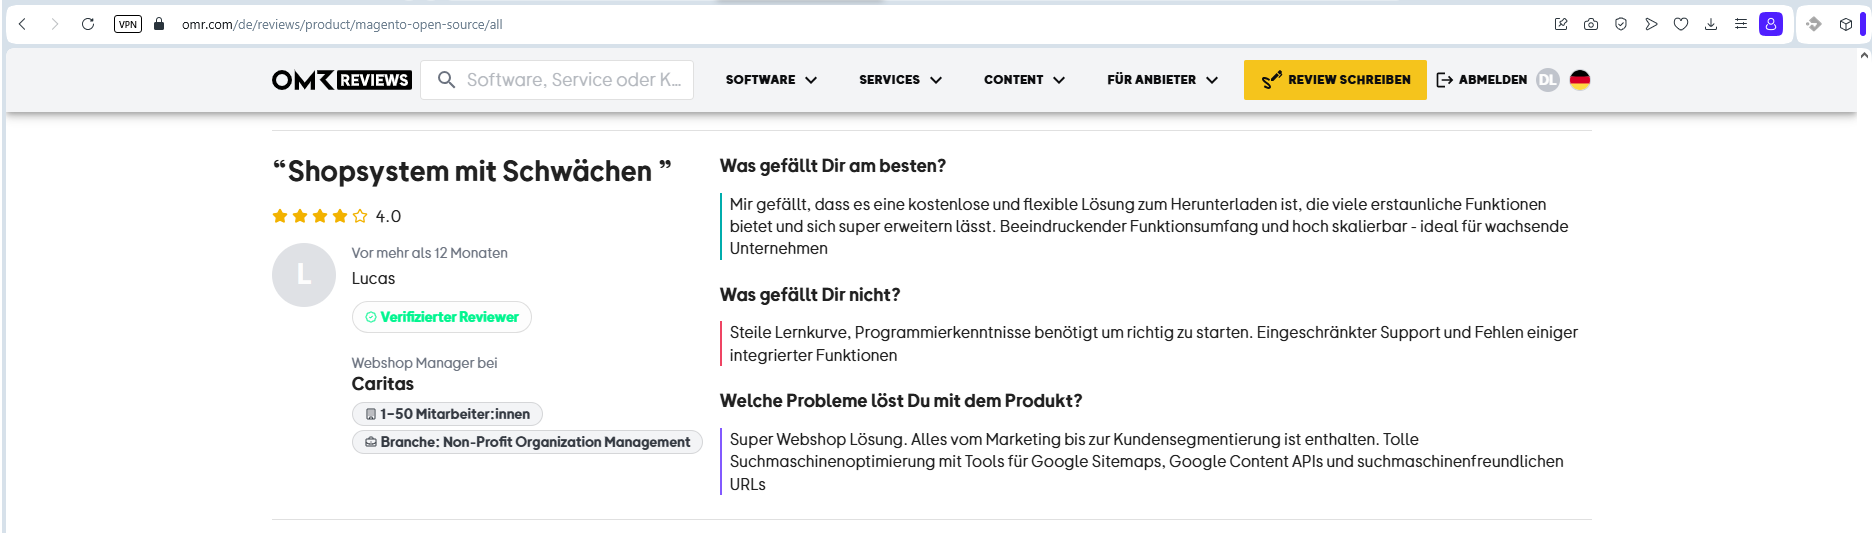Click the REVIEW SCHREIBEN button
Image resolution: width=1872 pixels, height=533 pixels.
(x=1335, y=80)
